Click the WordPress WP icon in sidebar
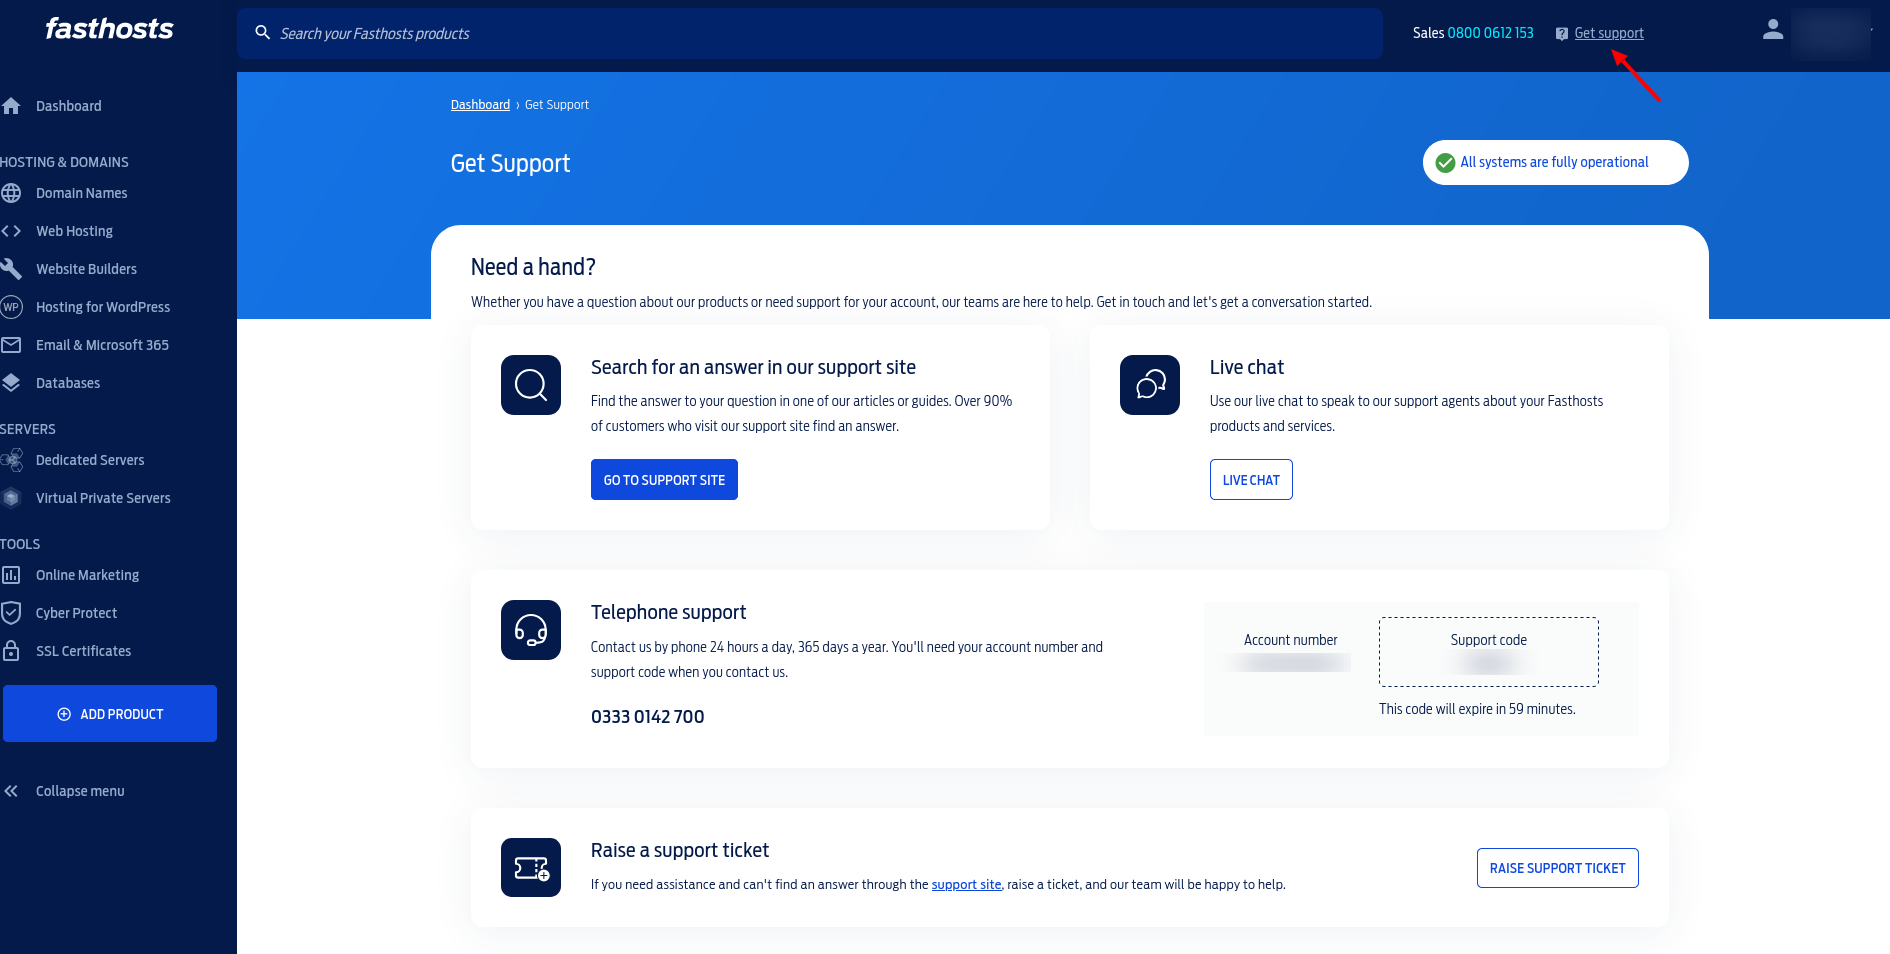Image resolution: width=1890 pixels, height=954 pixels. click(x=11, y=307)
